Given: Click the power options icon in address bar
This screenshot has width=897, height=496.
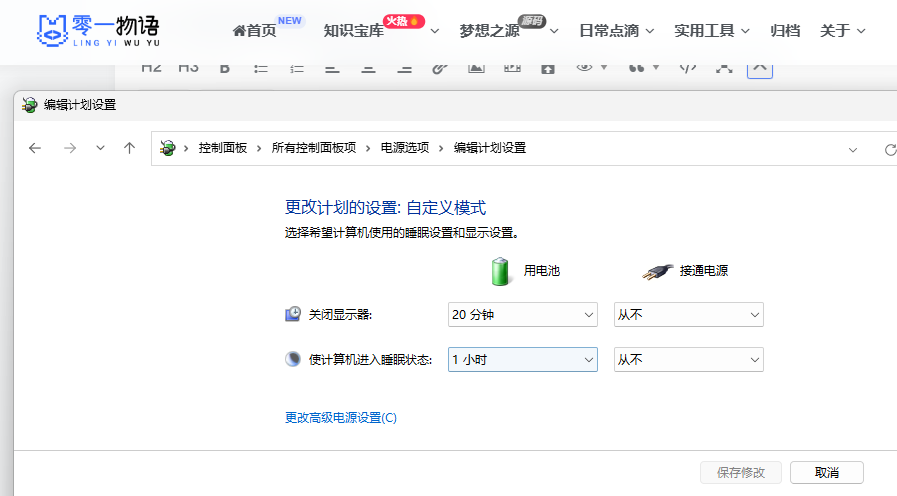Looking at the screenshot, I should (168, 148).
